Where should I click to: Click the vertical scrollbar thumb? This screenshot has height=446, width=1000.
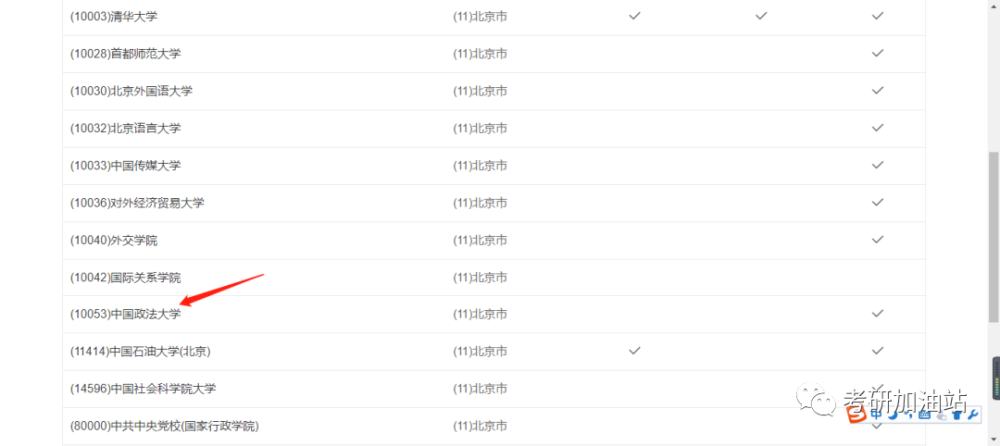994,237
